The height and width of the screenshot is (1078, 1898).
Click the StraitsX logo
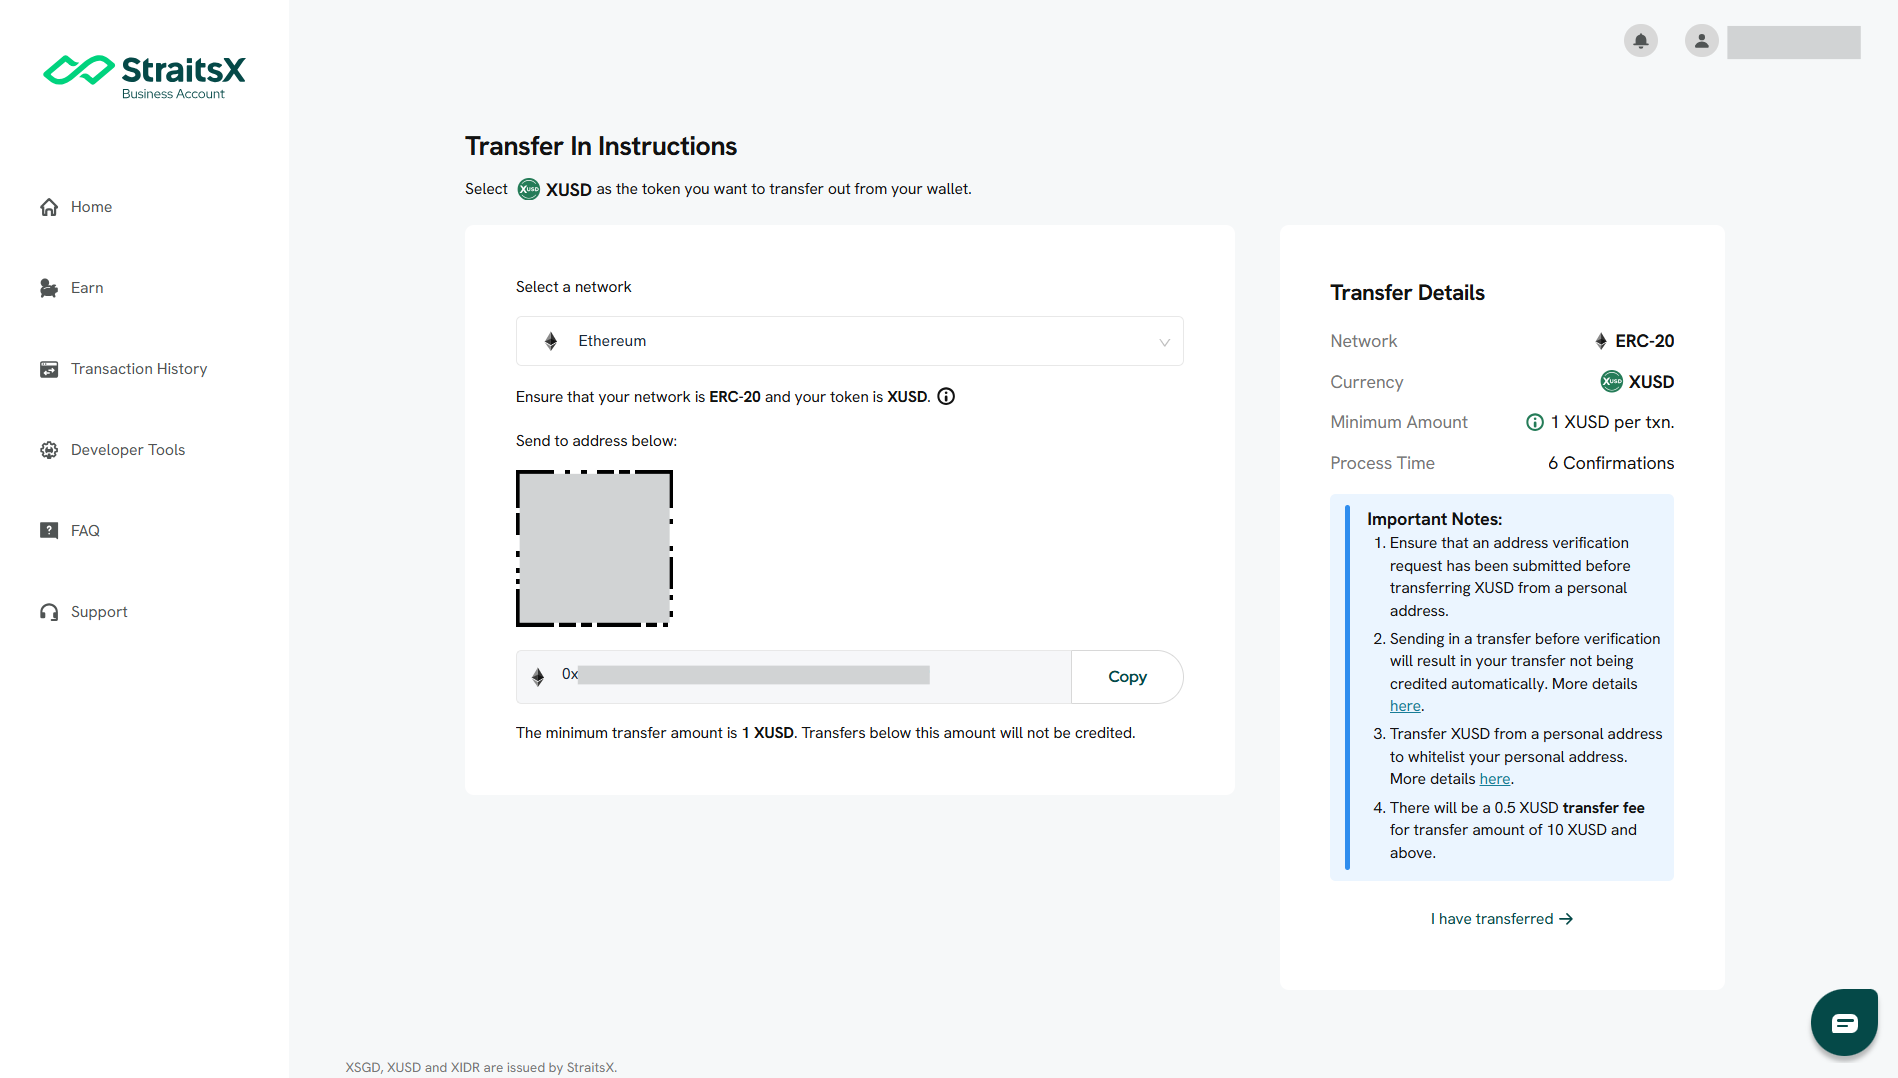pos(144,76)
